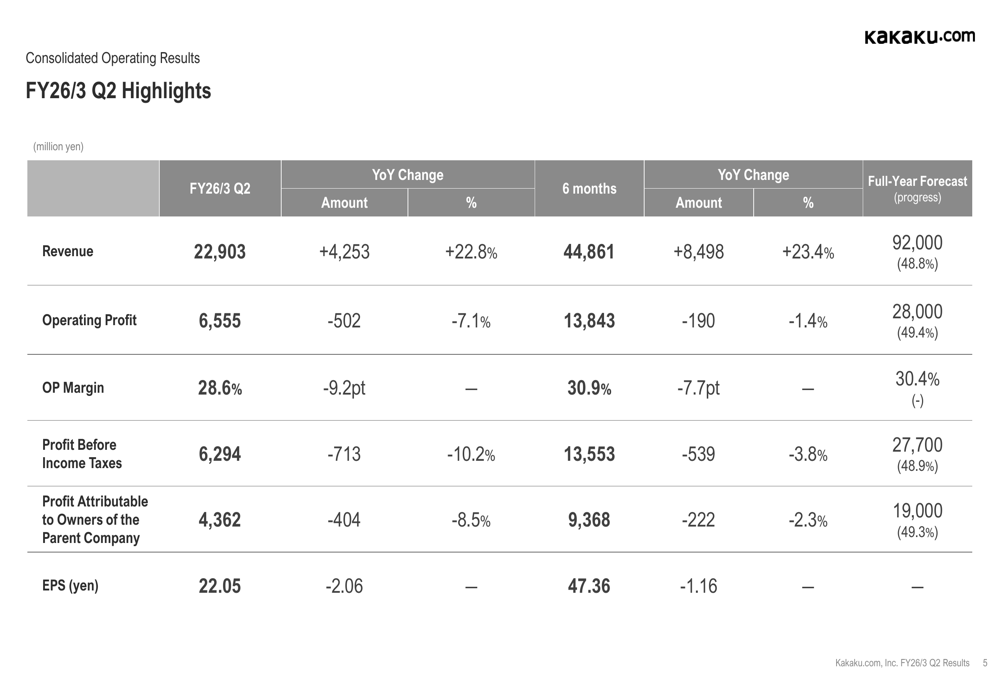Click the Profit Before Income Taxes label
Image resolution: width=1000 pixels, height=685 pixels.
coord(79,454)
